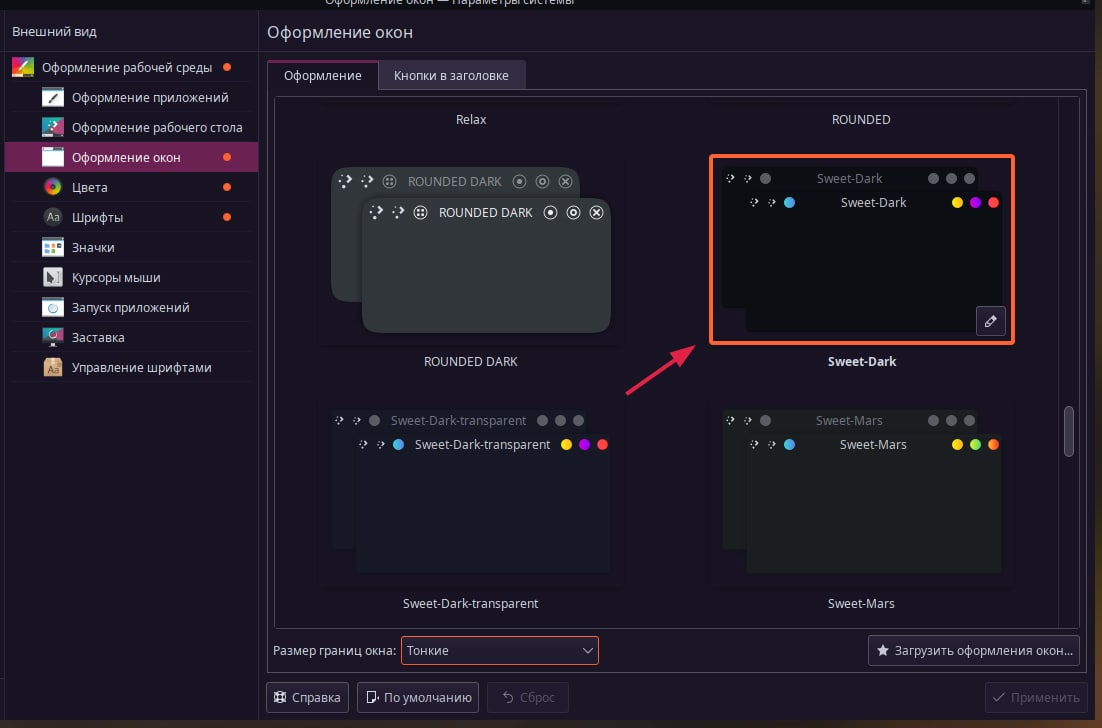Click Загрузить оформления окон button
Image resolution: width=1102 pixels, height=728 pixels.
[973, 651]
